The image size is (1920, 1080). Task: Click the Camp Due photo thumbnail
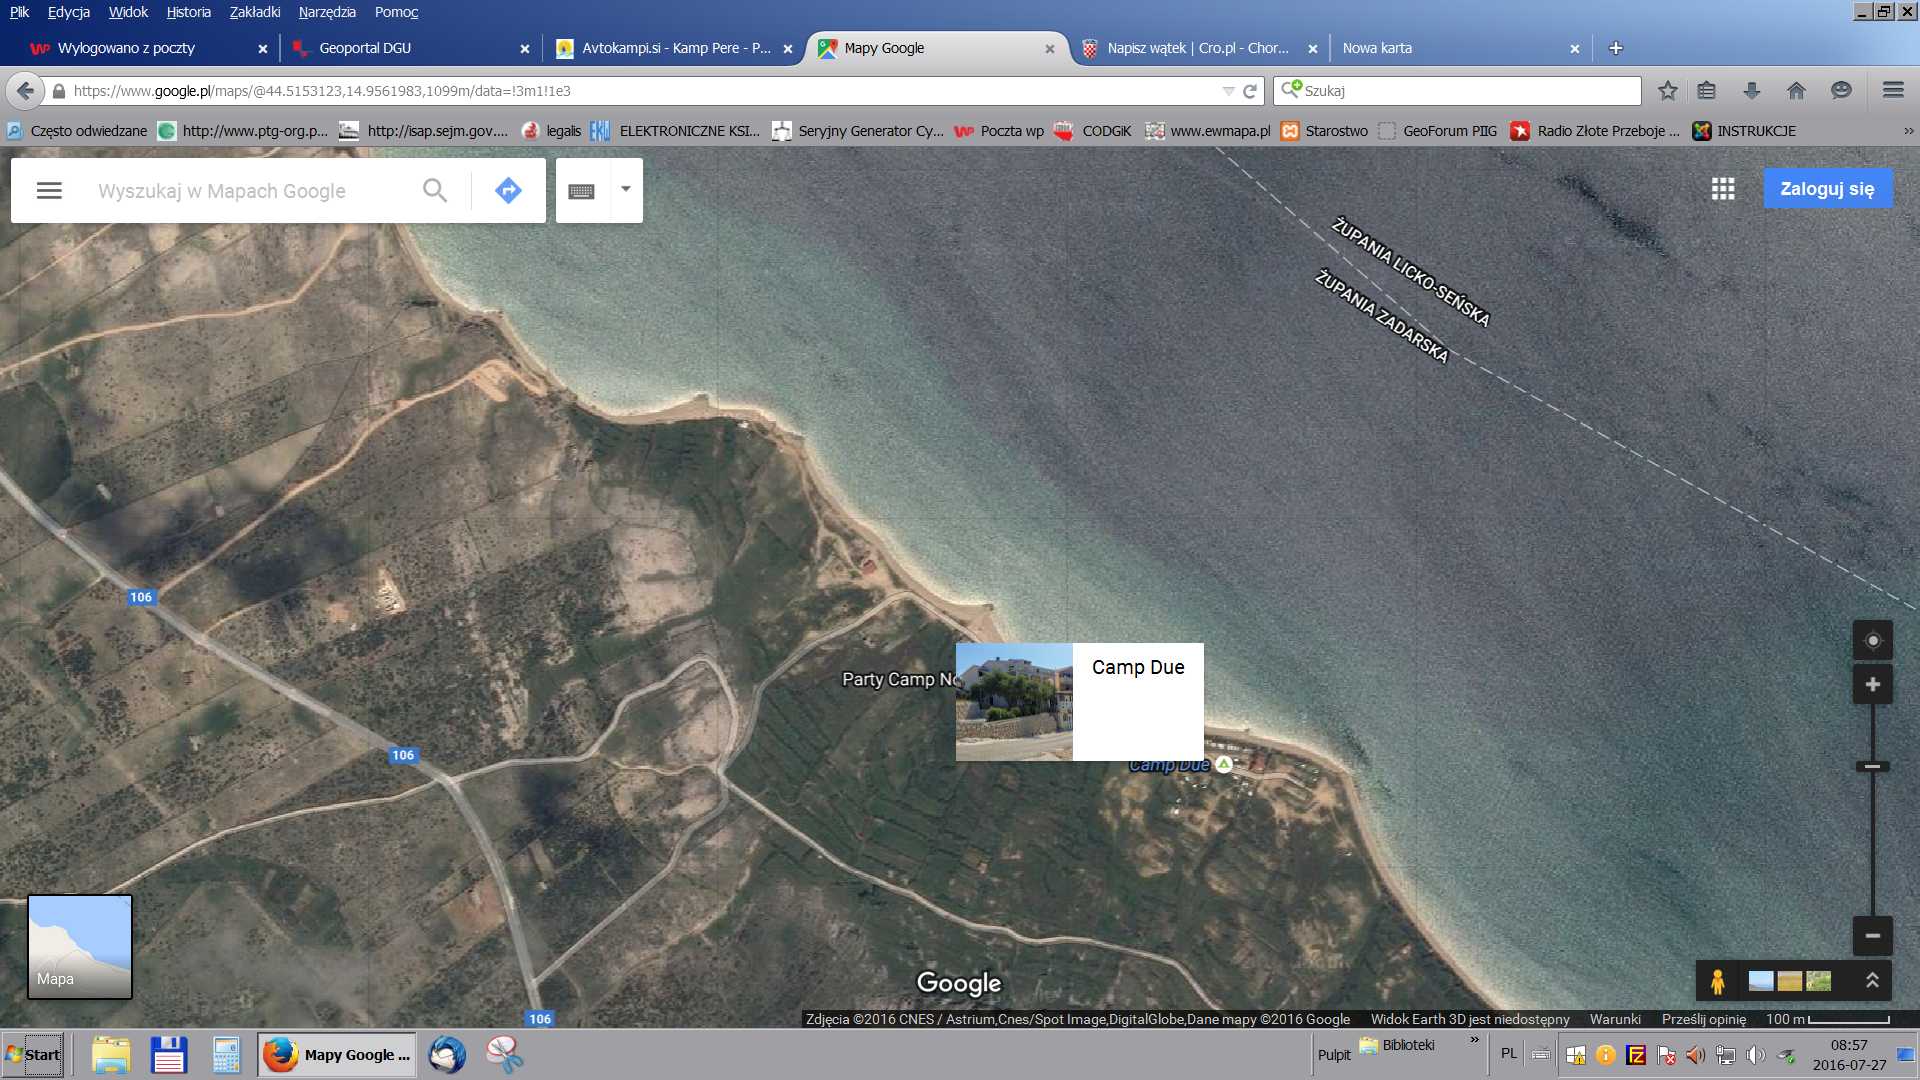(x=1014, y=702)
